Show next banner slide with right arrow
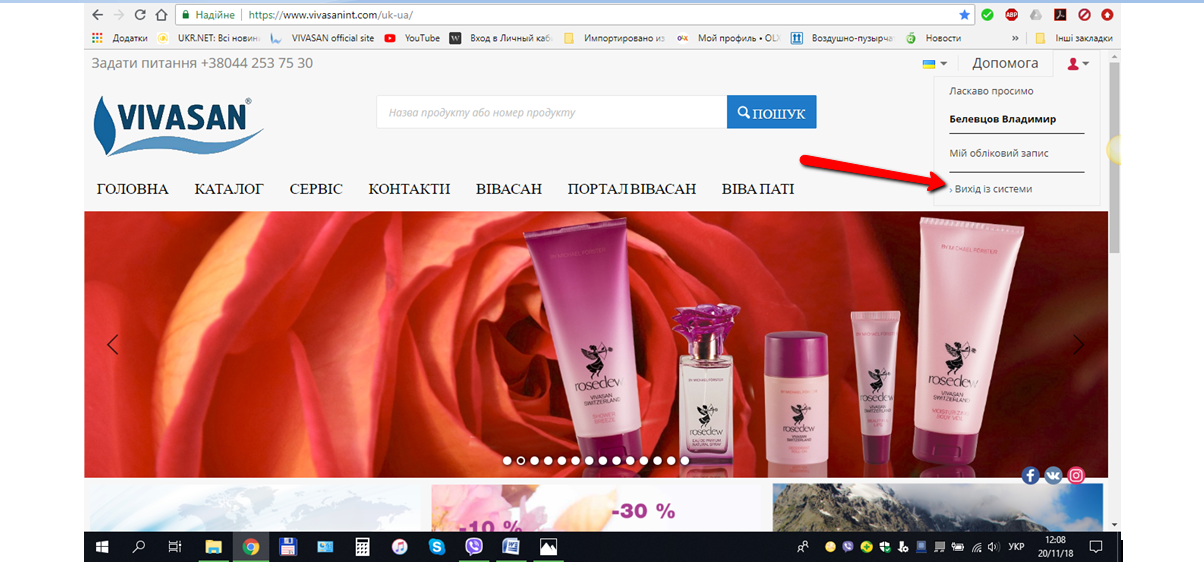Viewport: 1204px width, 562px height. 1078,345
